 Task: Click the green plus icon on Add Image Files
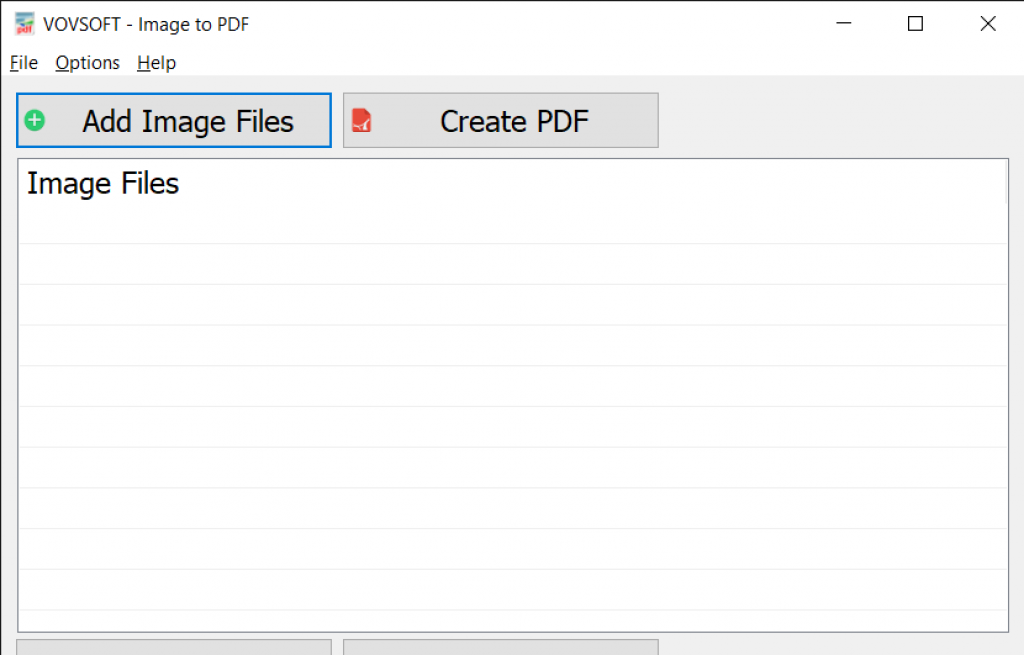point(35,121)
